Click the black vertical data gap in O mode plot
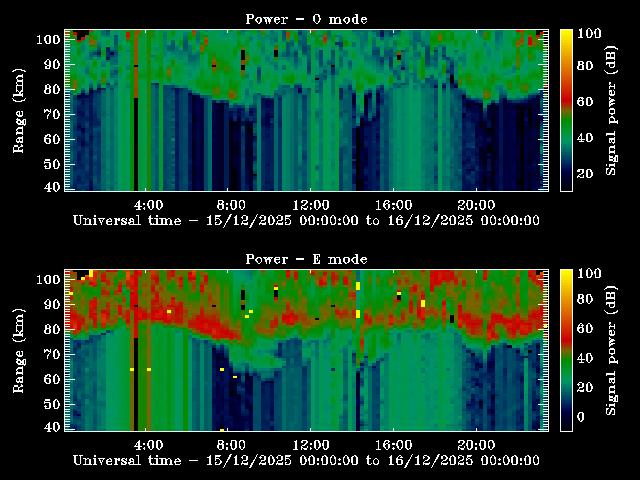 136,140
